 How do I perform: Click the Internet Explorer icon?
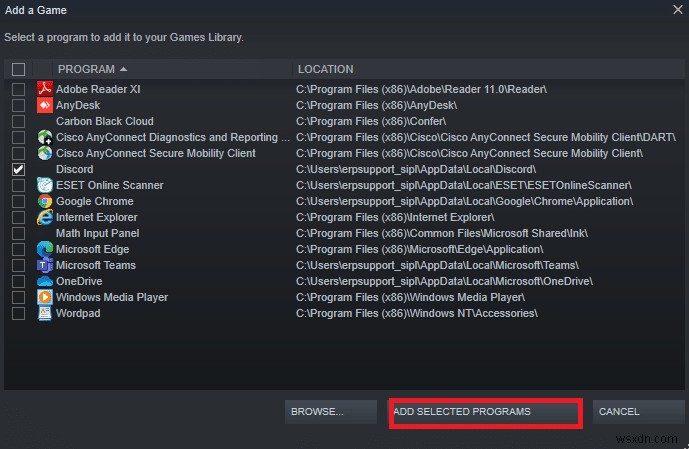coord(45,217)
